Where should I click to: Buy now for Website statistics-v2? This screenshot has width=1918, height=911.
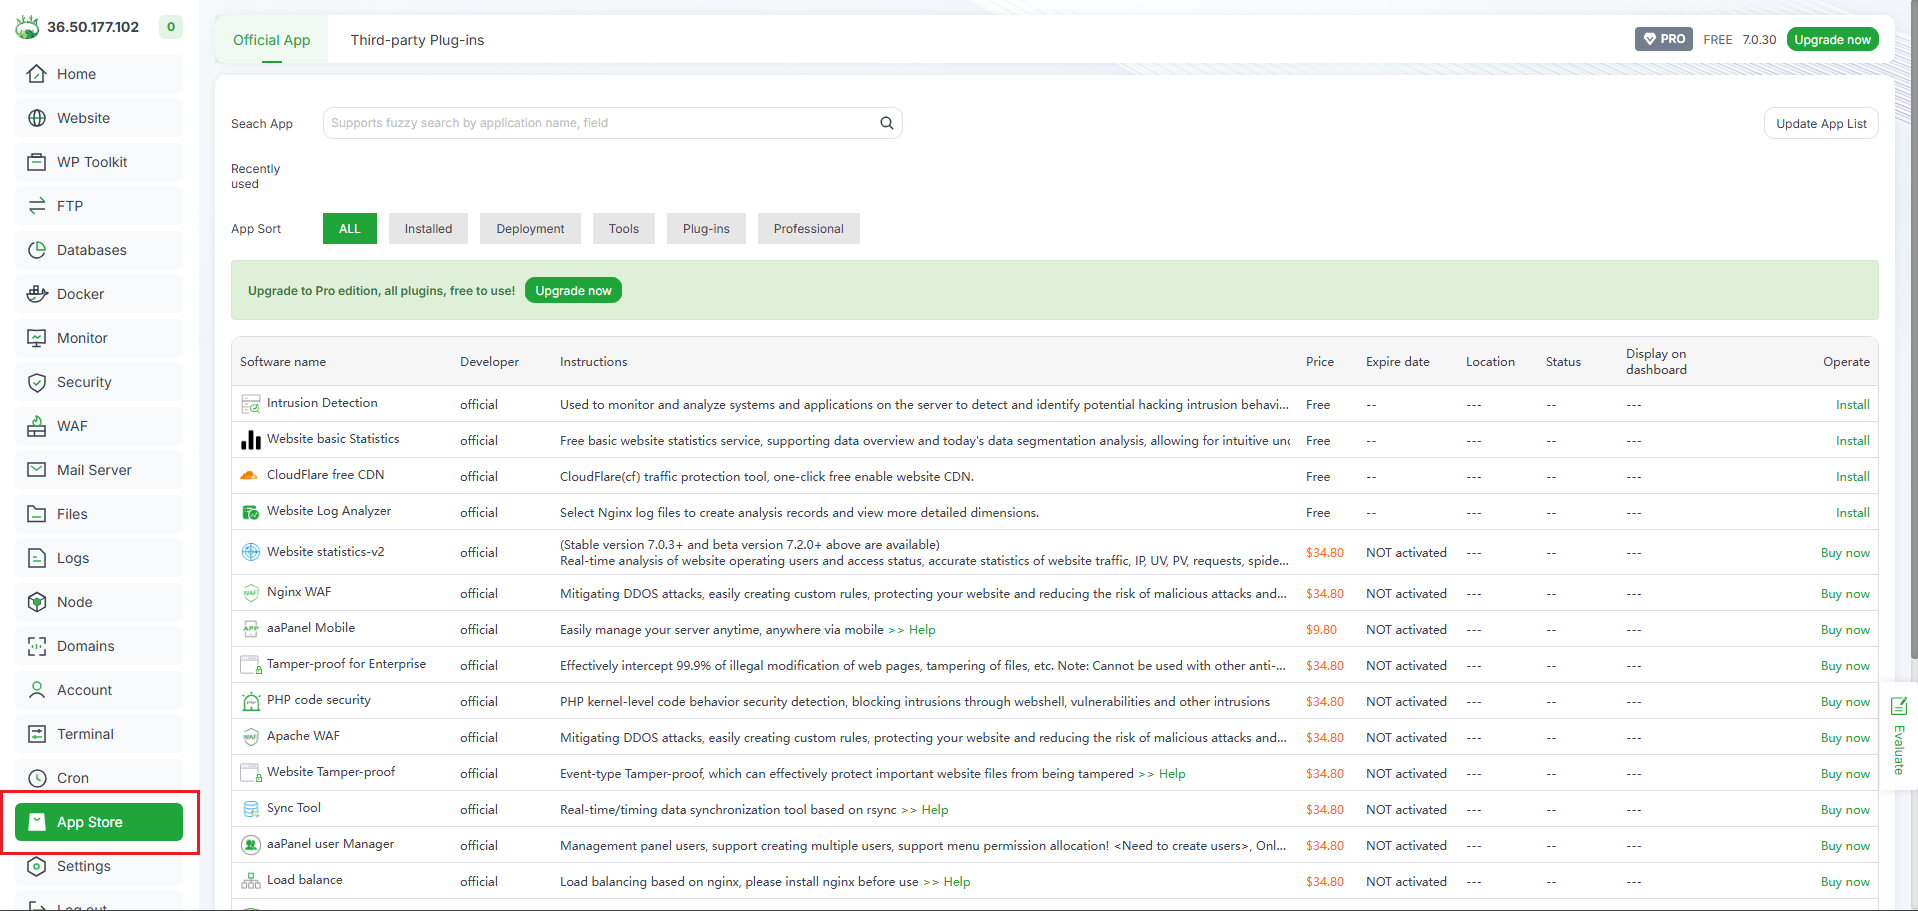coord(1845,553)
